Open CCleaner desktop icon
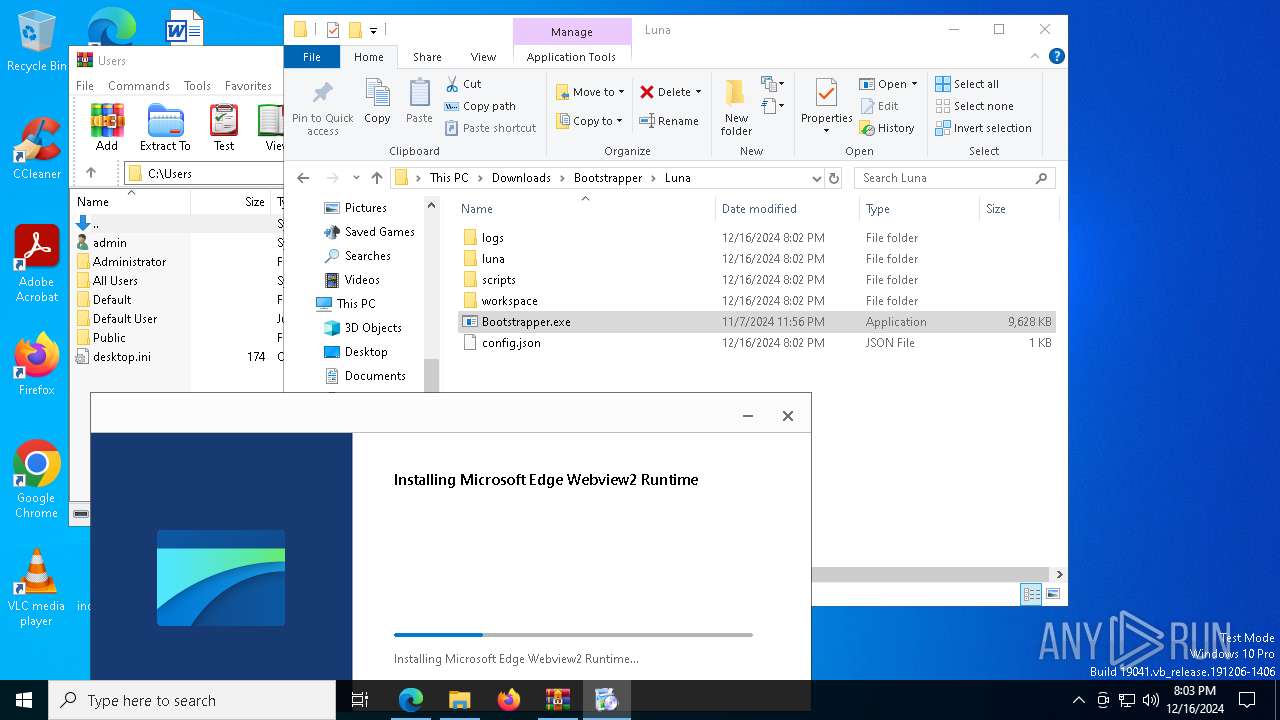This screenshot has width=1280, height=720. click(x=36, y=147)
